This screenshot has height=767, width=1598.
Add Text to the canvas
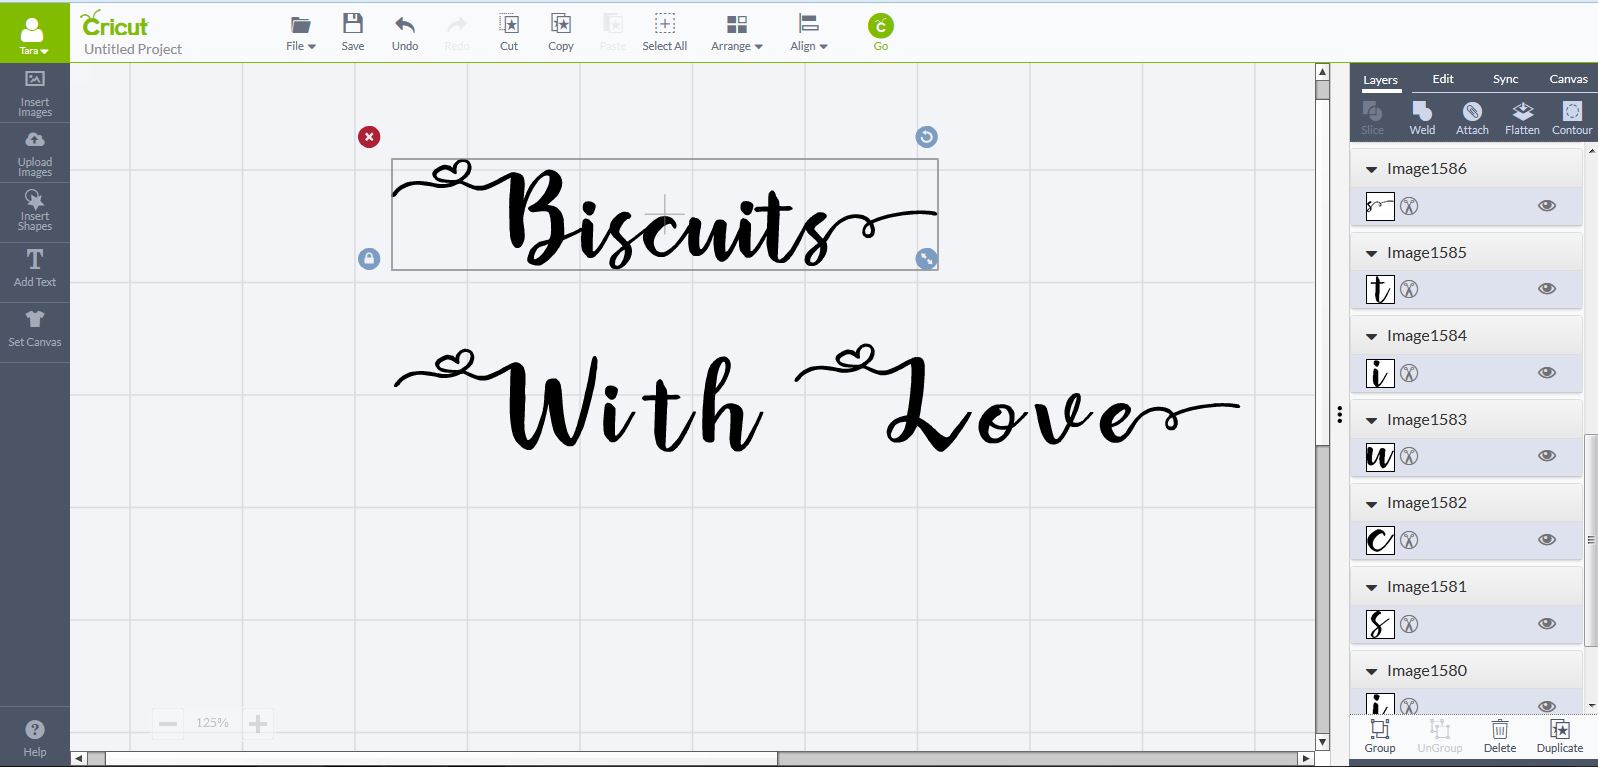(x=35, y=268)
